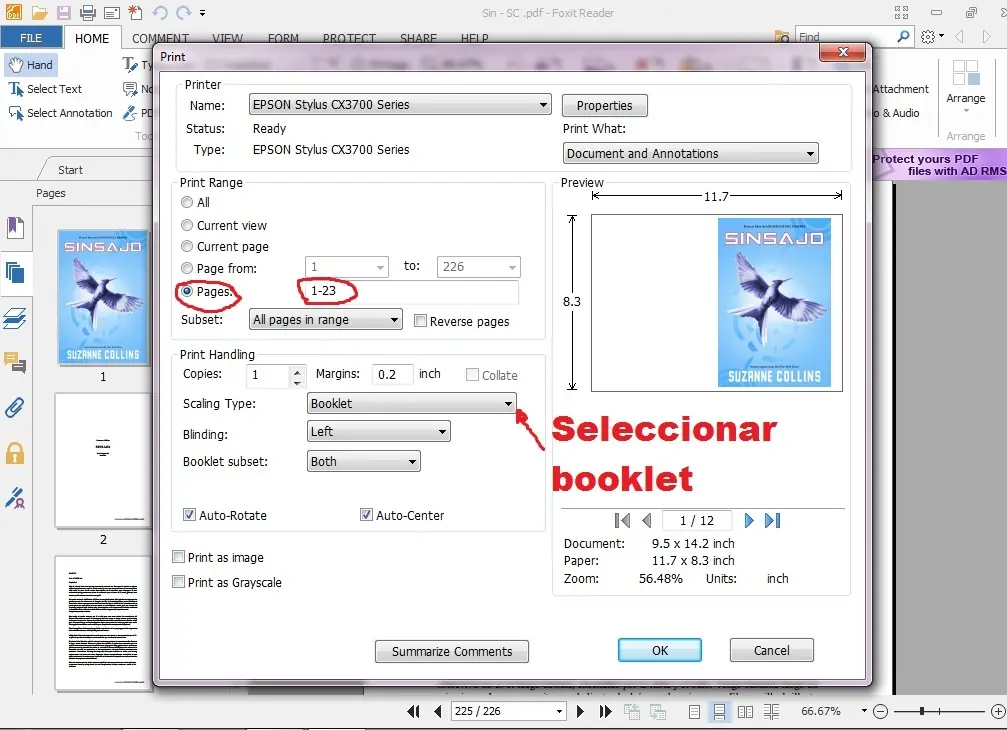Switch to the SHARE ribbon tab
Viewport: 1007px width, 730px height.
(418, 38)
